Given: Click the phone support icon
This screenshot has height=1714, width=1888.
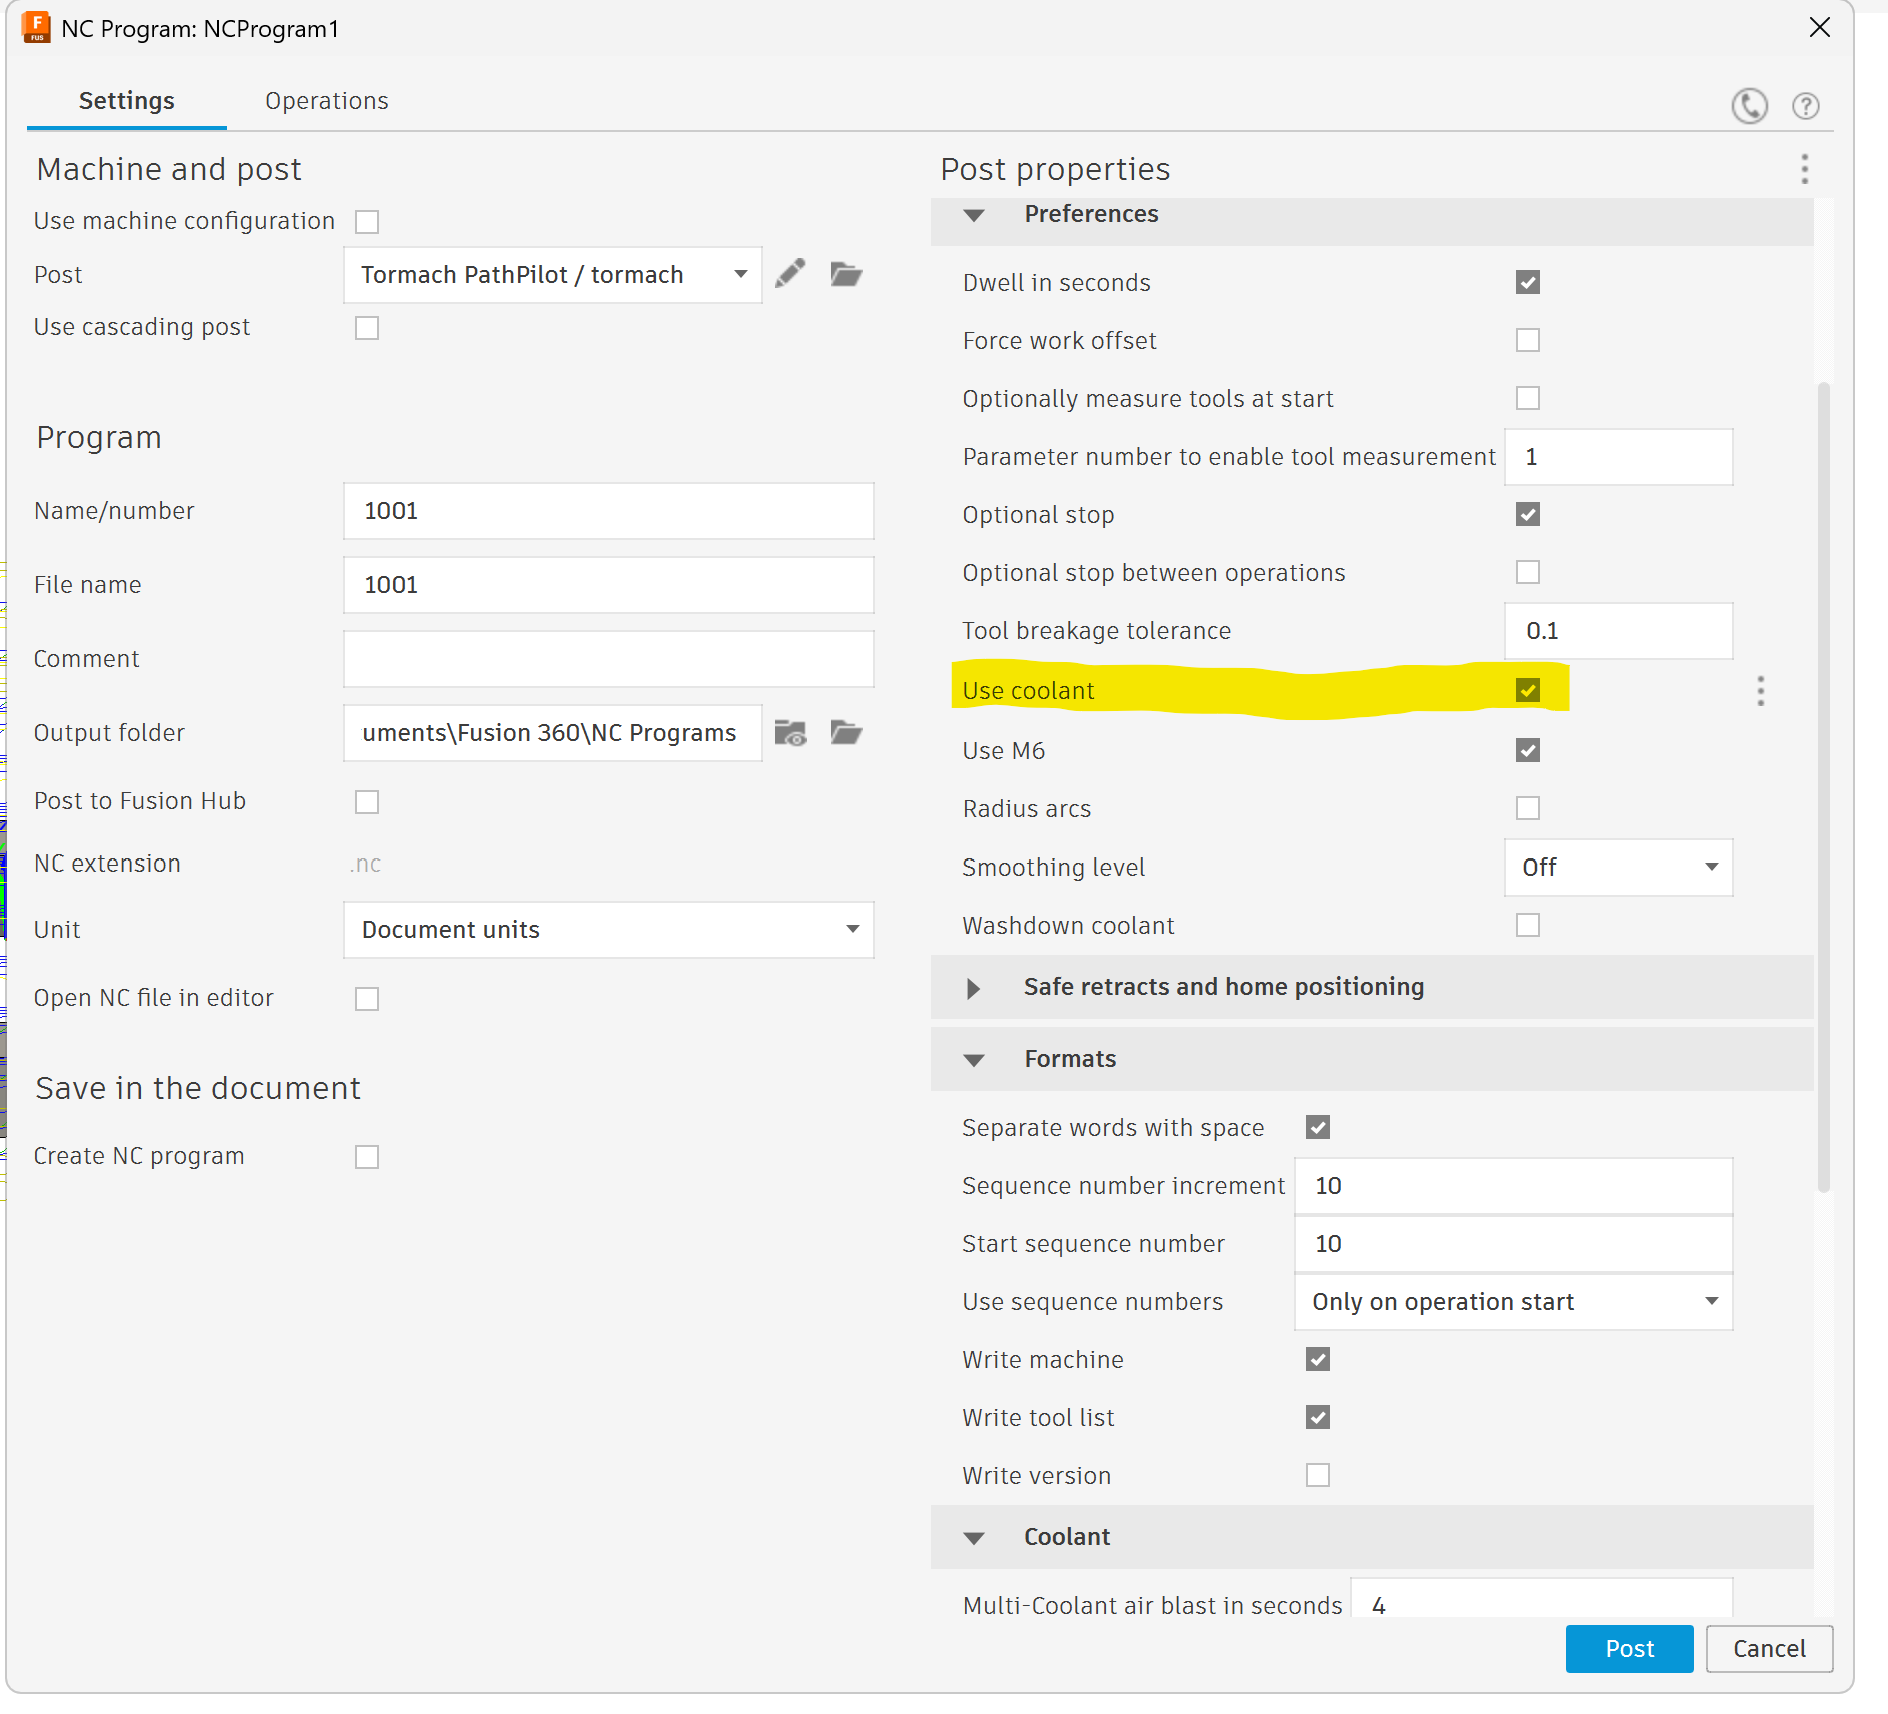Looking at the screenshot, I should 1749,106.
